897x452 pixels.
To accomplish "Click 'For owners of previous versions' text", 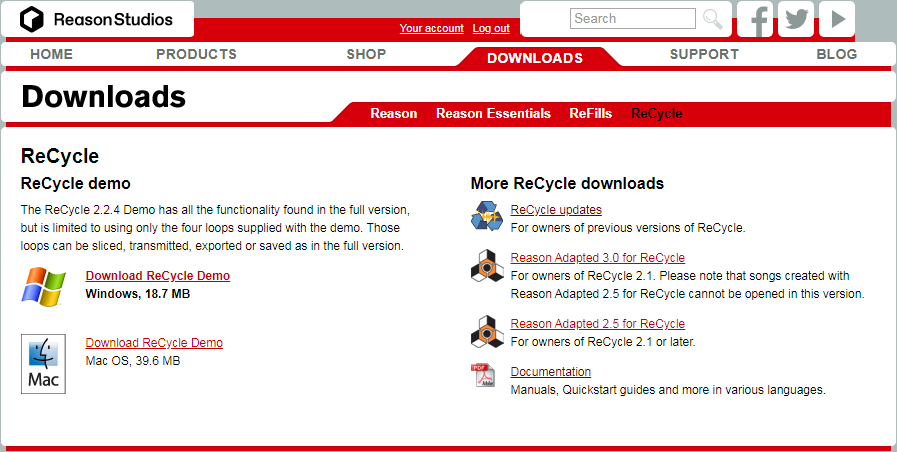I will [x=628, y=228].
